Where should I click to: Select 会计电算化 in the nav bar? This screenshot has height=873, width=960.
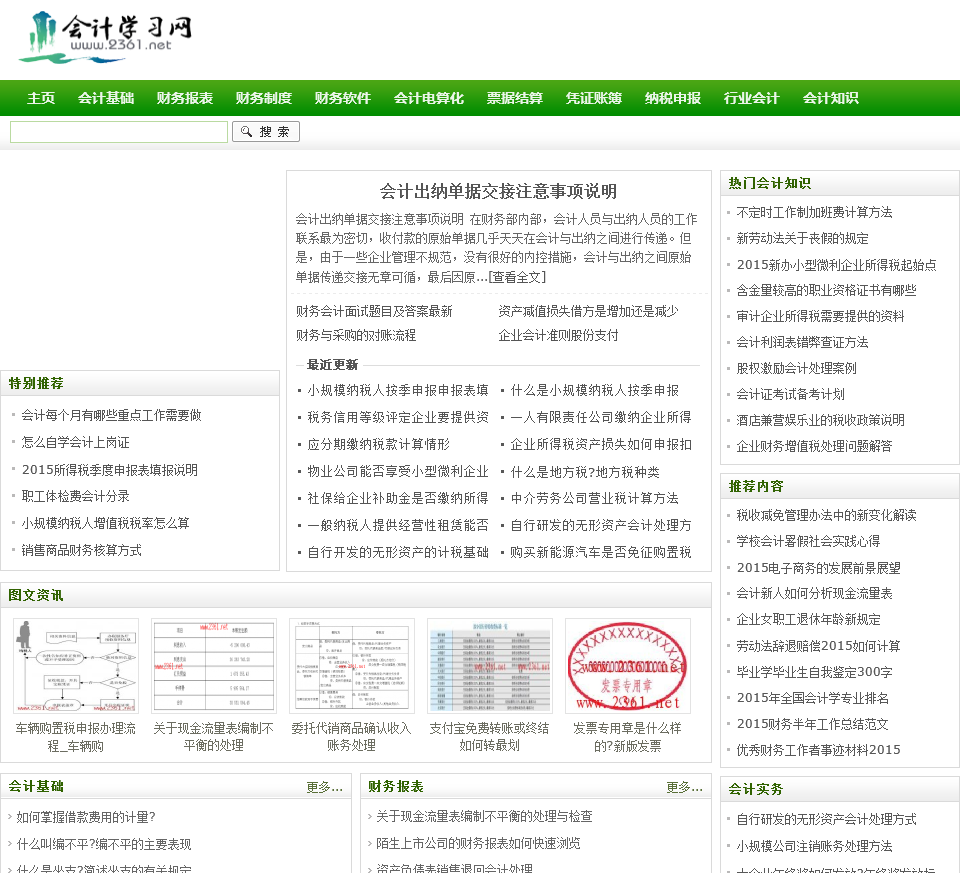[x=429, y=98]
